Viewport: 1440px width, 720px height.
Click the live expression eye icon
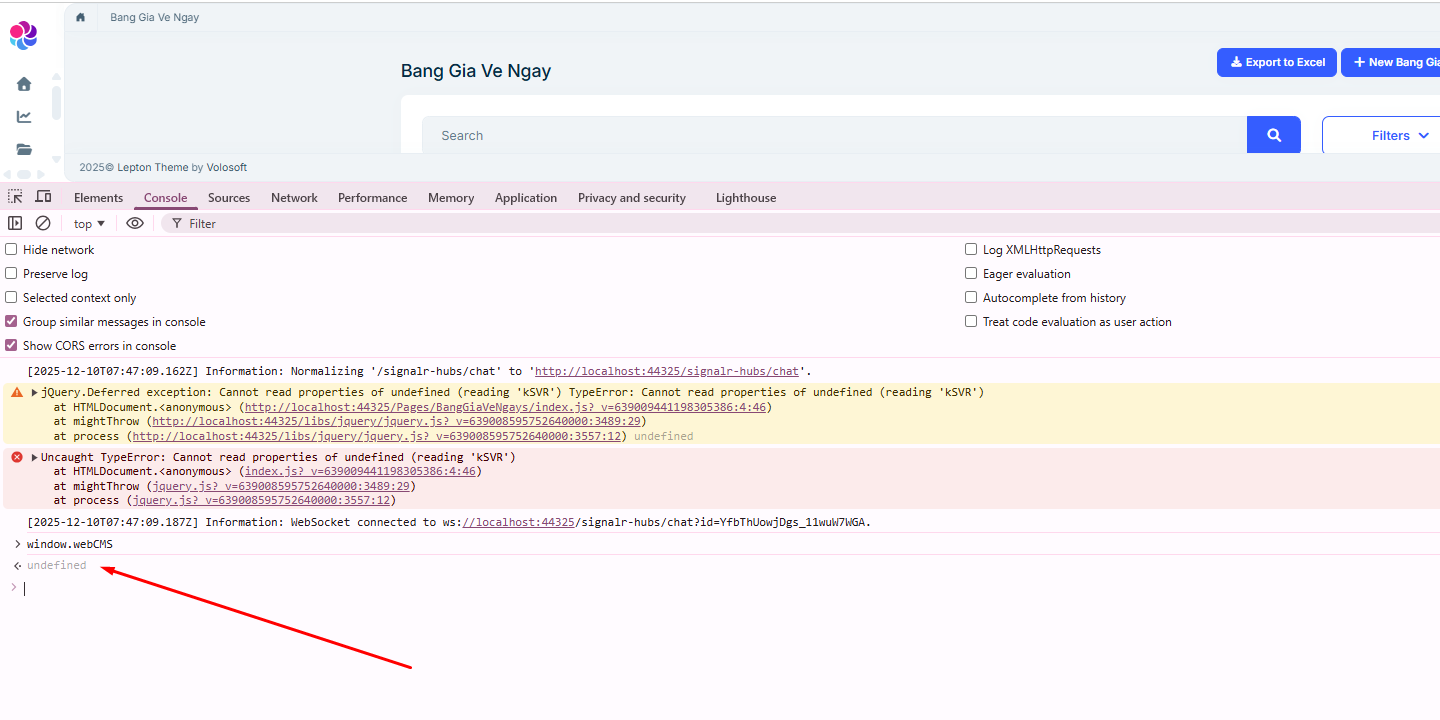click(x=135, y=223)
